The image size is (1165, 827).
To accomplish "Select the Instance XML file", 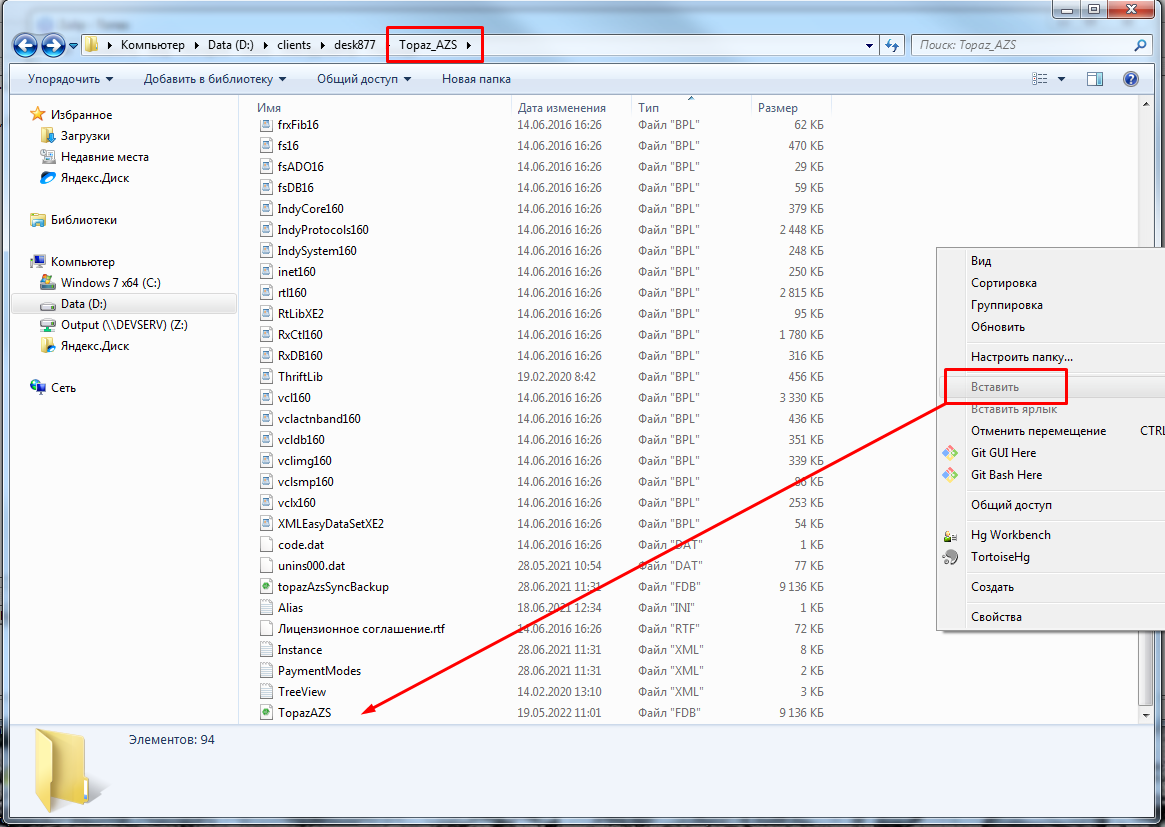I will tap(300, 650).
